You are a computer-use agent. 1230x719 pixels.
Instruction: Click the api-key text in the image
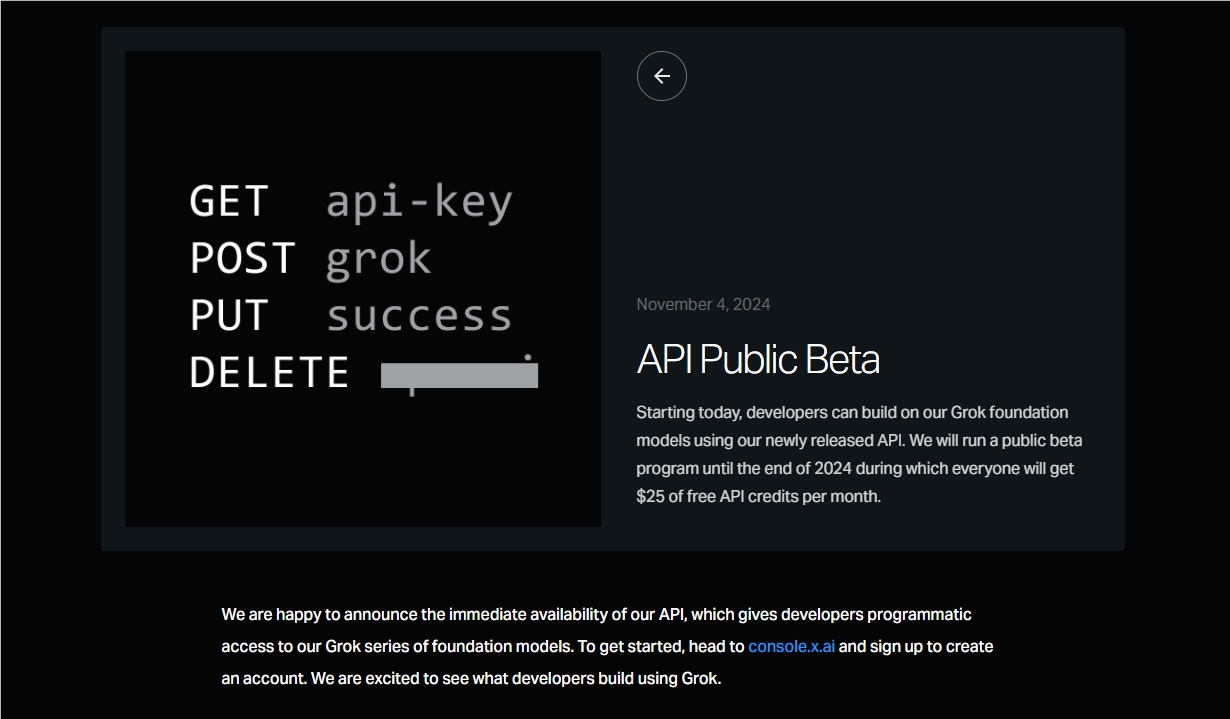point(419,201)
